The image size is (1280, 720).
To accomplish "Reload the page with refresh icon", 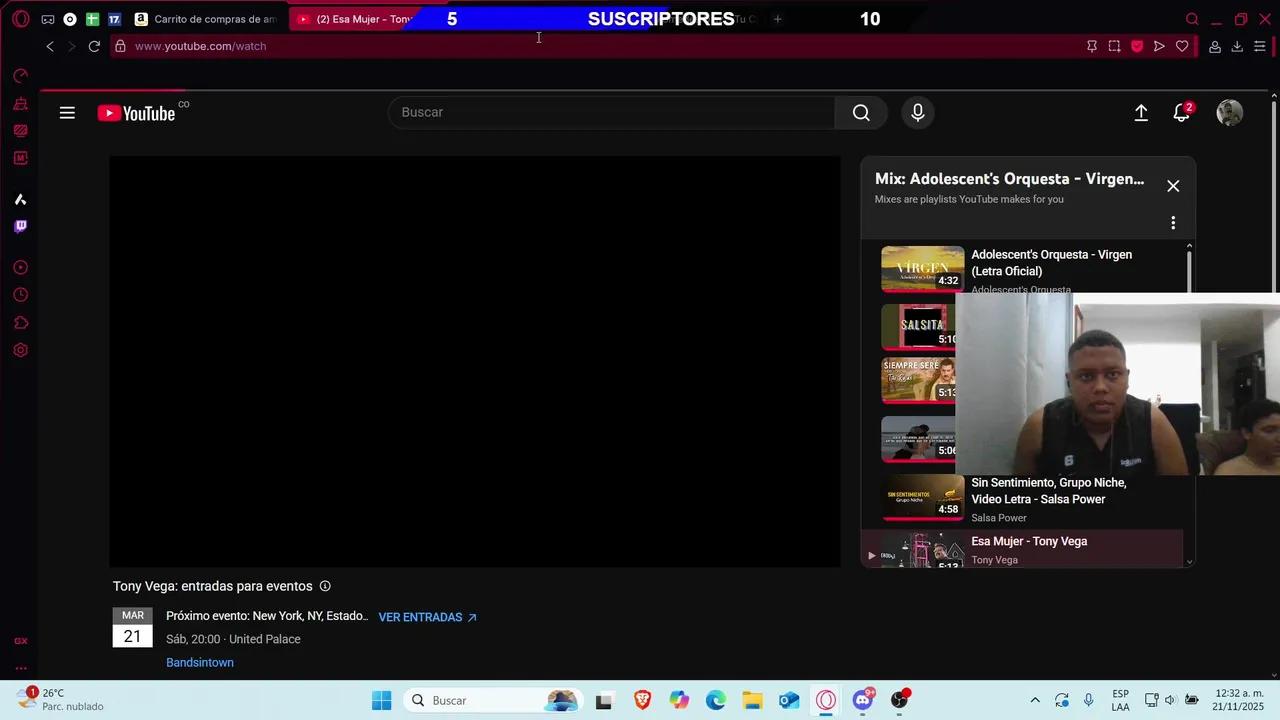I will tap(94, 46).
